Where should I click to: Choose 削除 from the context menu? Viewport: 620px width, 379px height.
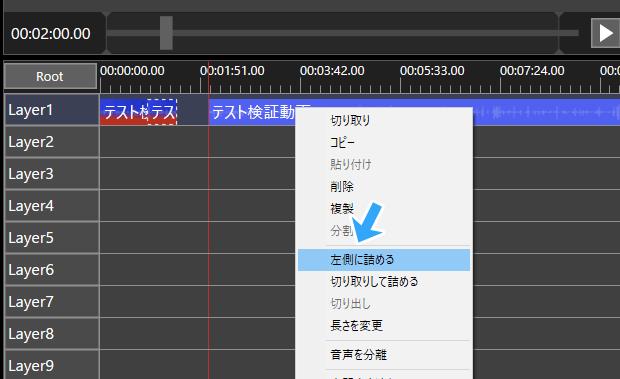pos(384,187)
